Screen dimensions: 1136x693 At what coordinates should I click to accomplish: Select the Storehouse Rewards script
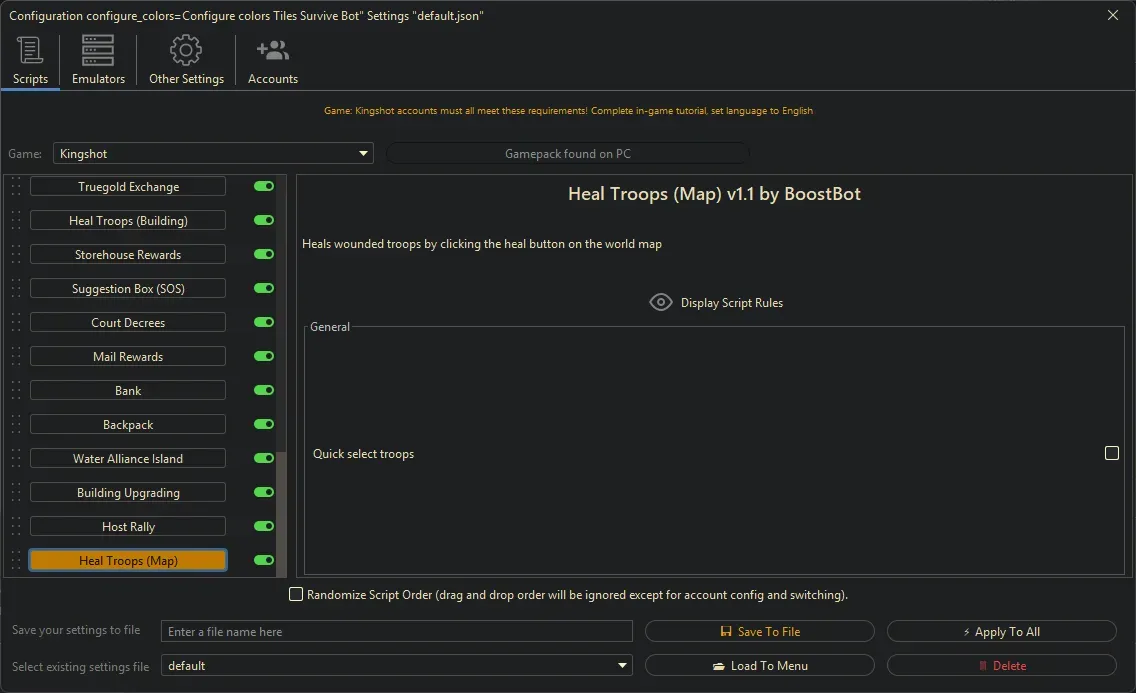pos(128,255)
